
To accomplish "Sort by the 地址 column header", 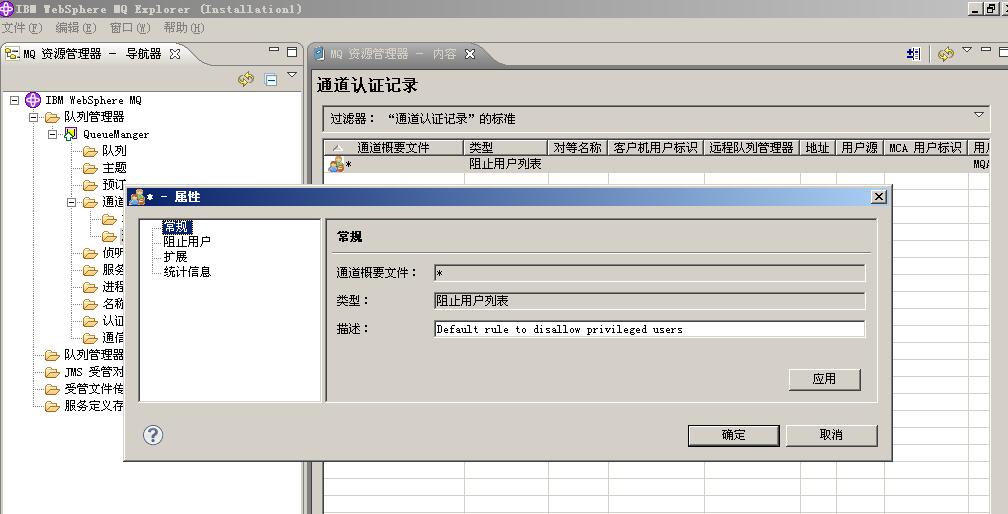I will [x=817, y=147].
